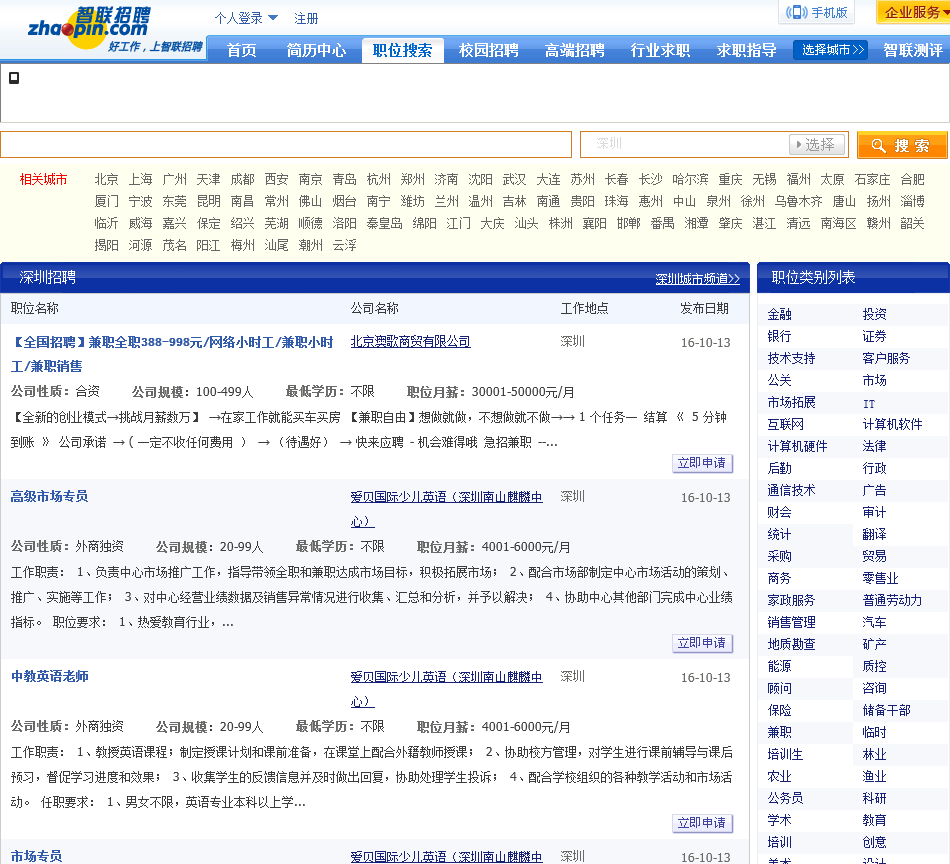The height and width of the screenshot is (864, 950).
Task: Go to the 首页 tab
Action: pos(242,50)
